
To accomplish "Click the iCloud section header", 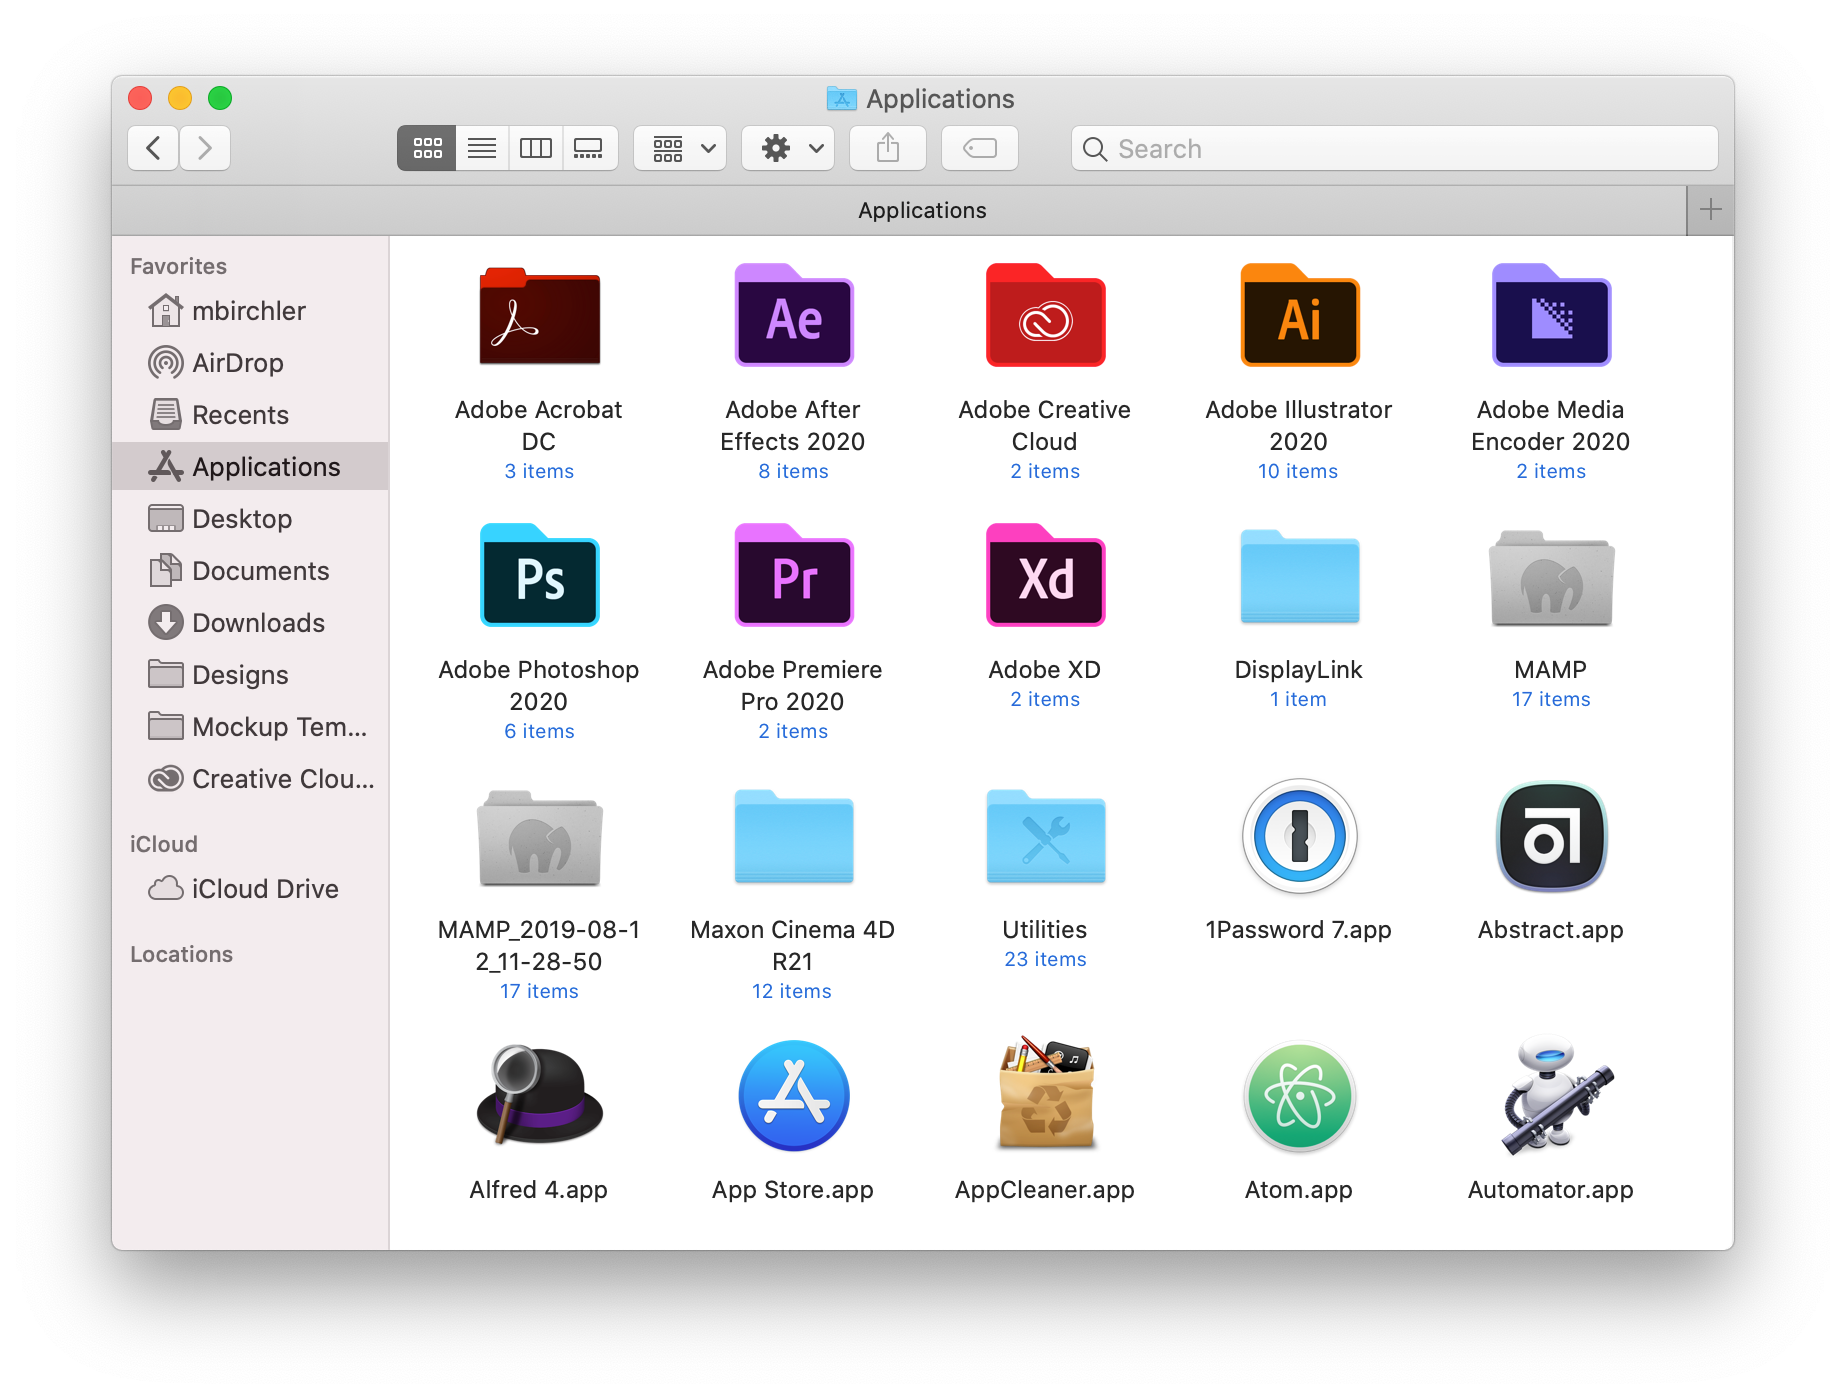I will coord(164,845).
